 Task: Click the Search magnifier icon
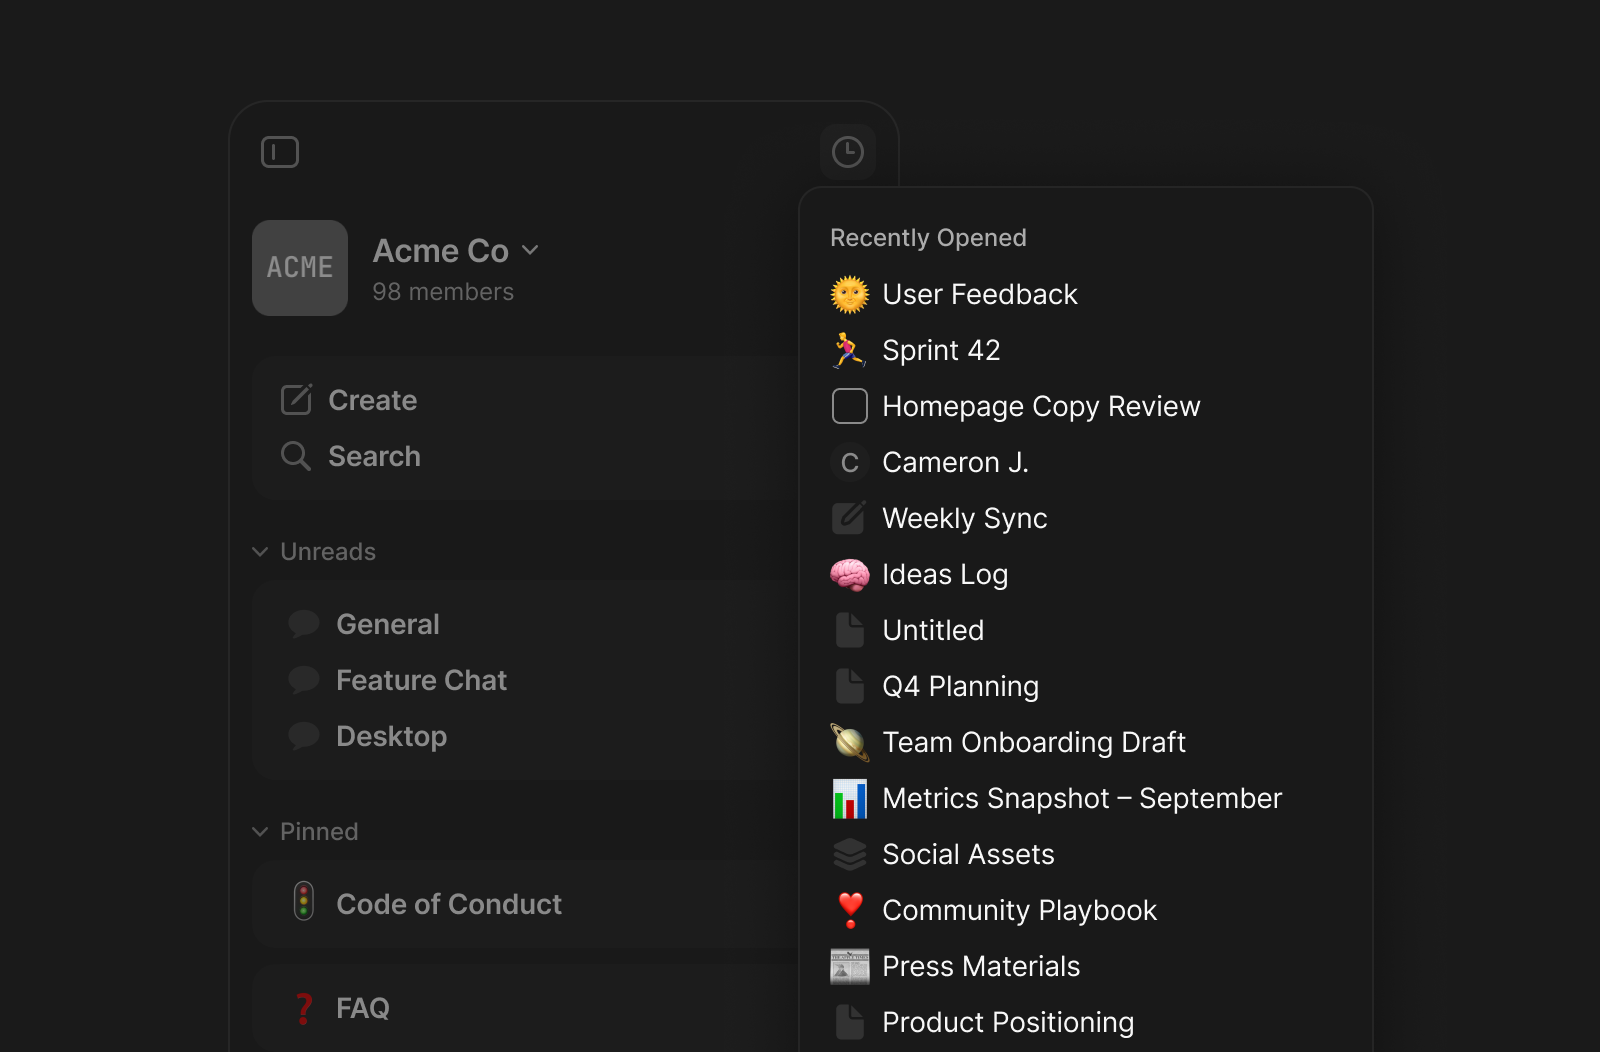point(296,456)
